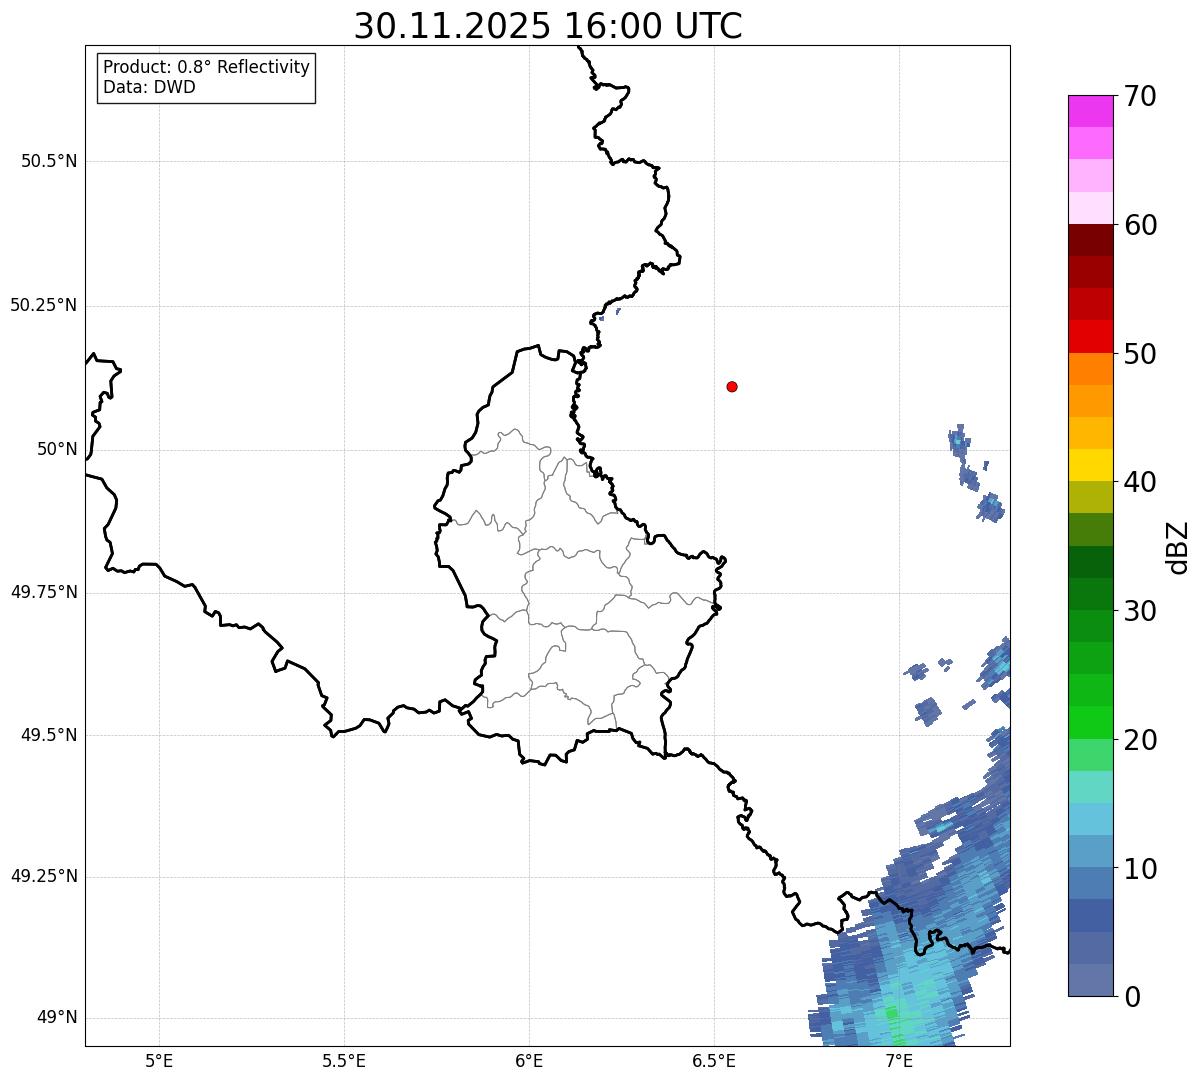Click the 7°E longitude label

(899, 1060)
